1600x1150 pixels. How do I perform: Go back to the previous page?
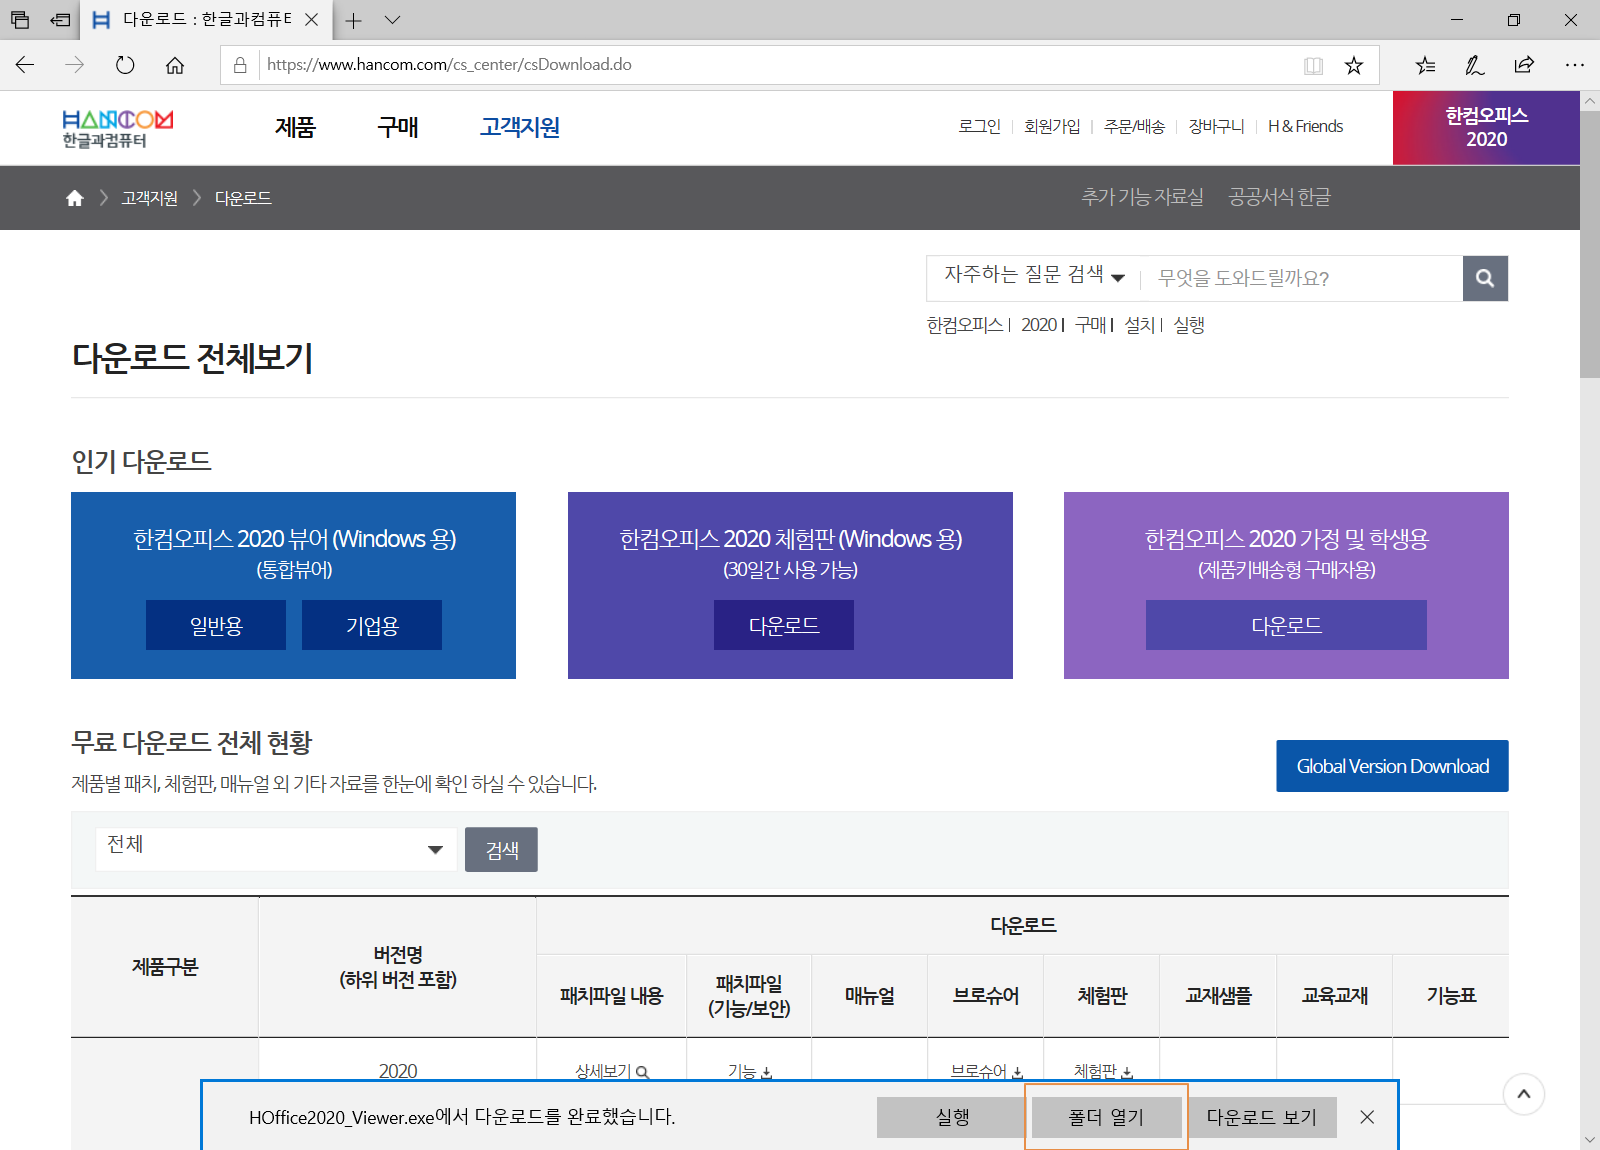coord(25,65)
